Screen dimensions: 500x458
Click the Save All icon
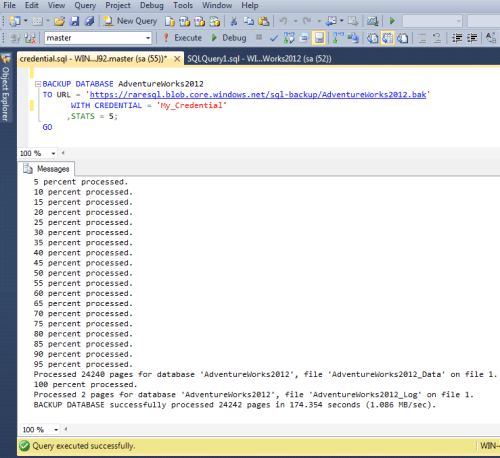pyautogui.click(x=89, y=21)
